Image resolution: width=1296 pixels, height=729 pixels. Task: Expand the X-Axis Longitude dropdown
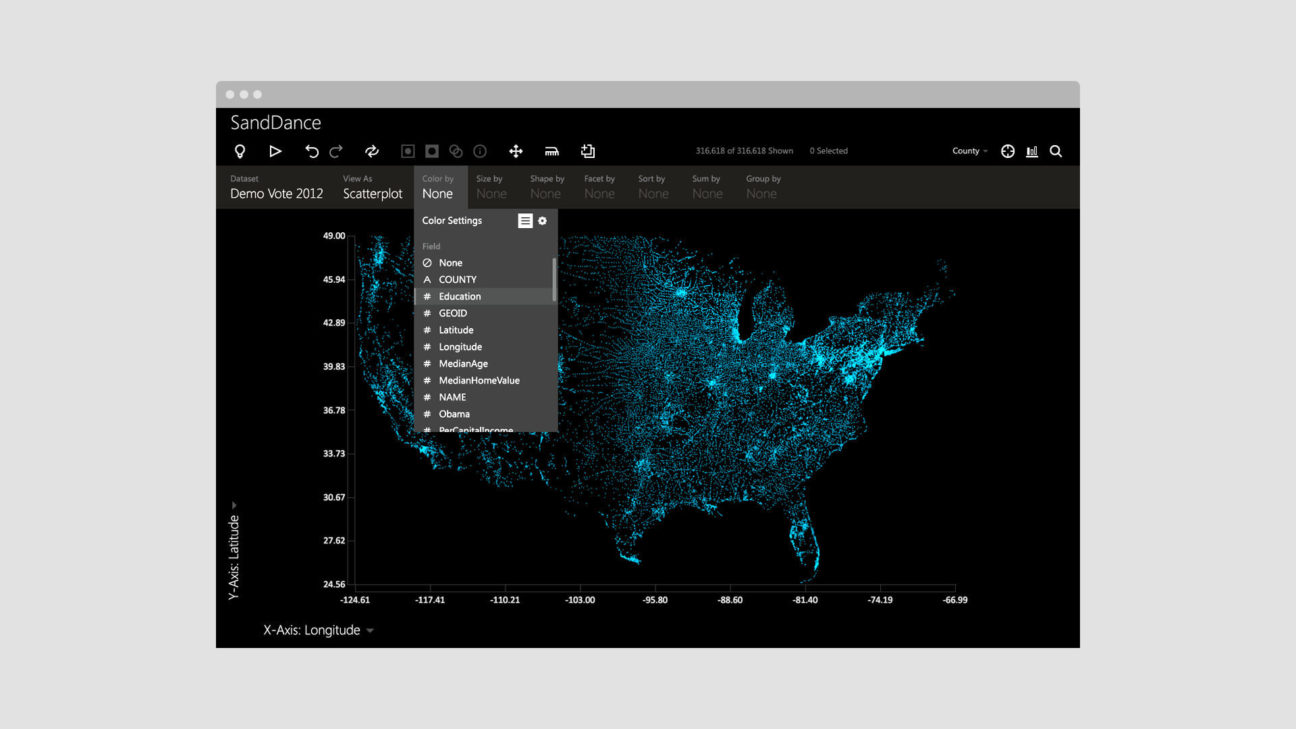click(x=318, y=631)
